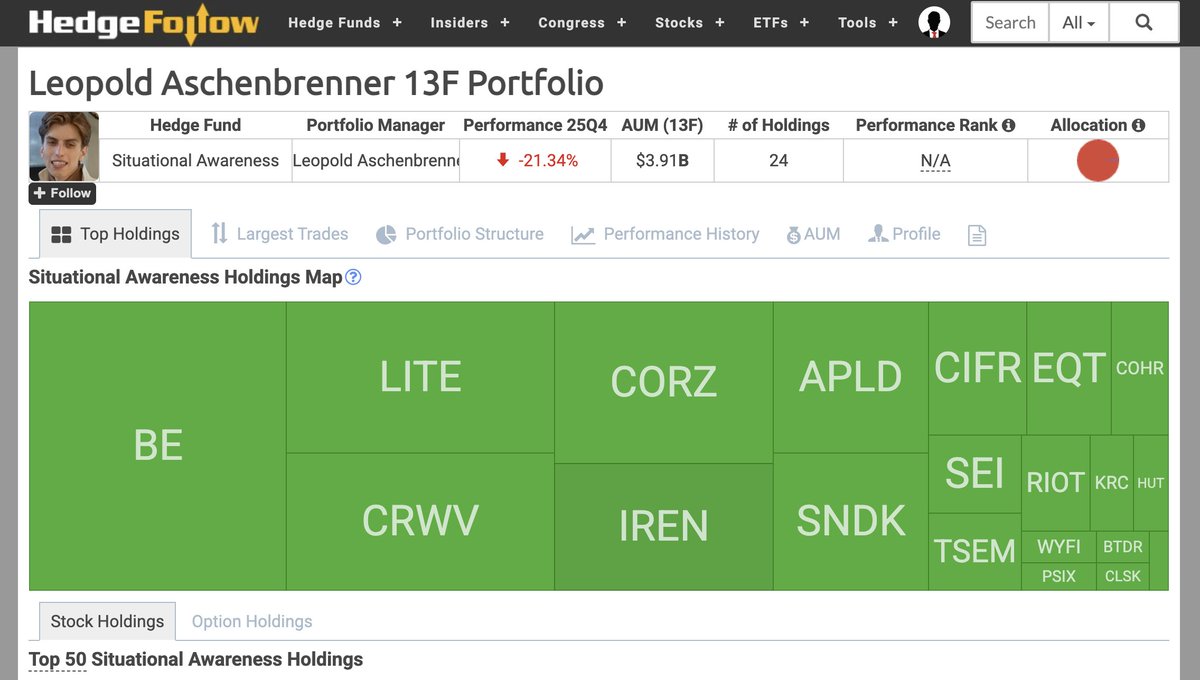Viewport: 1200px width, 680px height.
Task: Click the PSIX tile in holdings map
Action: tap(1059, 576)
